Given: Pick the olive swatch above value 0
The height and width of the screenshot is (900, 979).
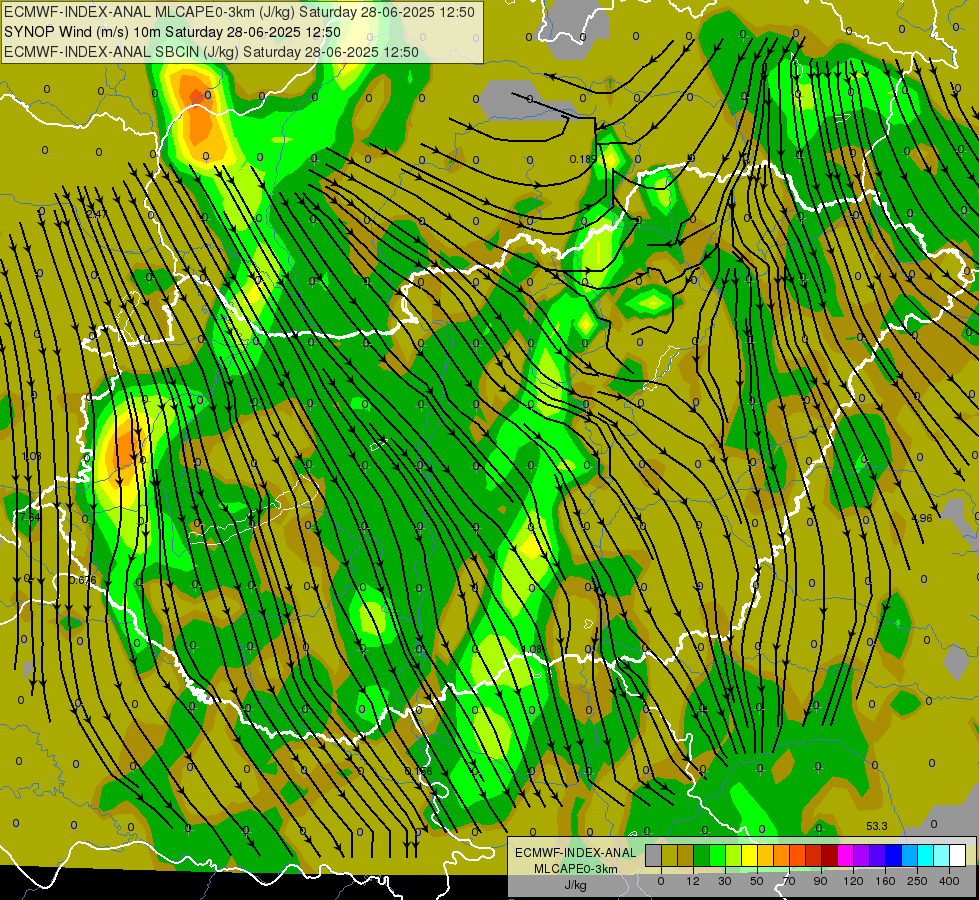Looking at the screenshot, I should [669, 855].
